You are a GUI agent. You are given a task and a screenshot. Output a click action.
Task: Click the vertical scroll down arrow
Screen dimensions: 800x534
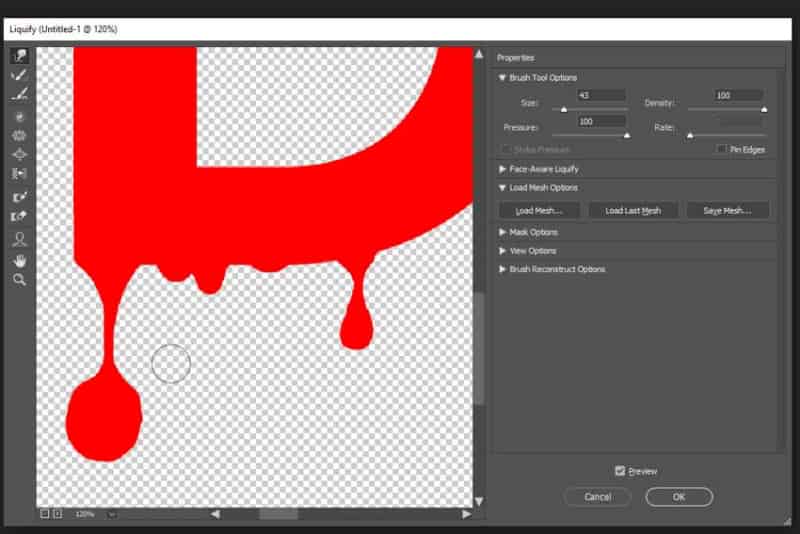click(x=479, y=501)
